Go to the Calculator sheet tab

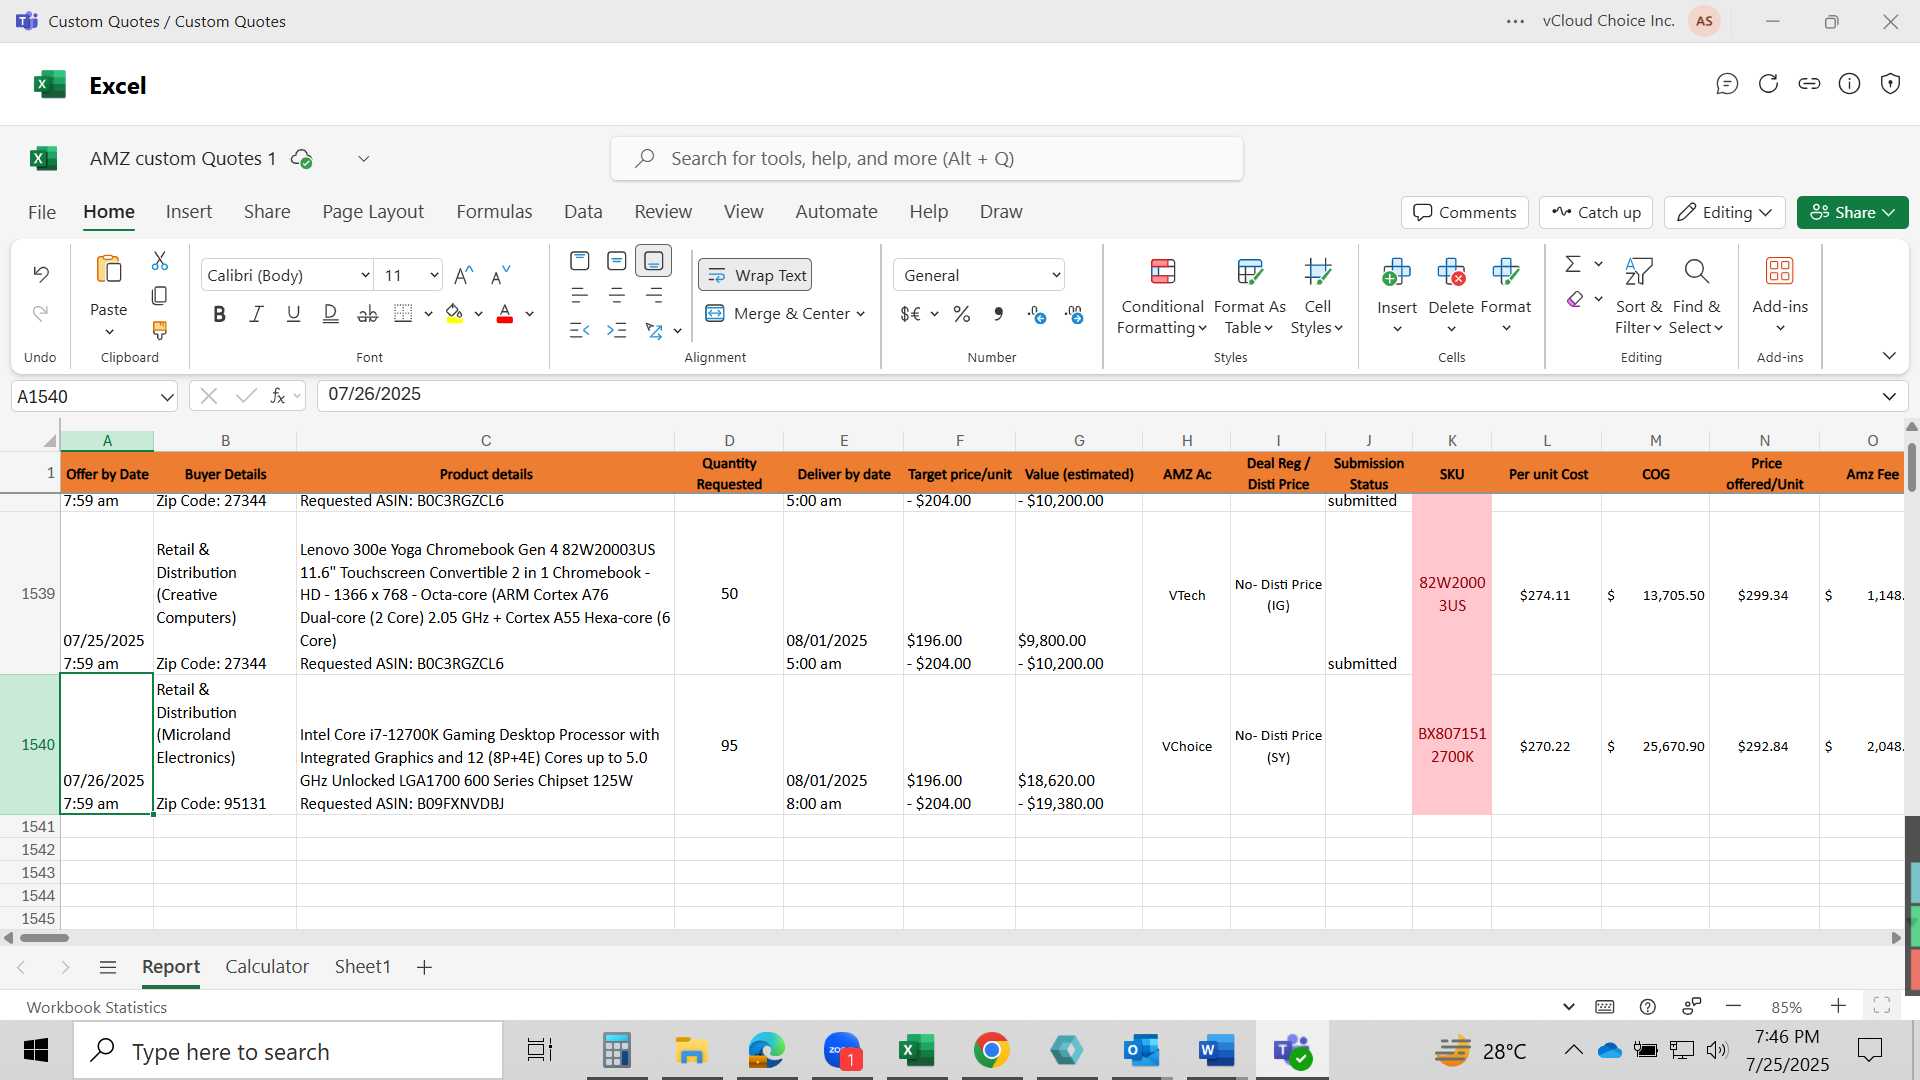pyautogui.click(x=267, y=967)
